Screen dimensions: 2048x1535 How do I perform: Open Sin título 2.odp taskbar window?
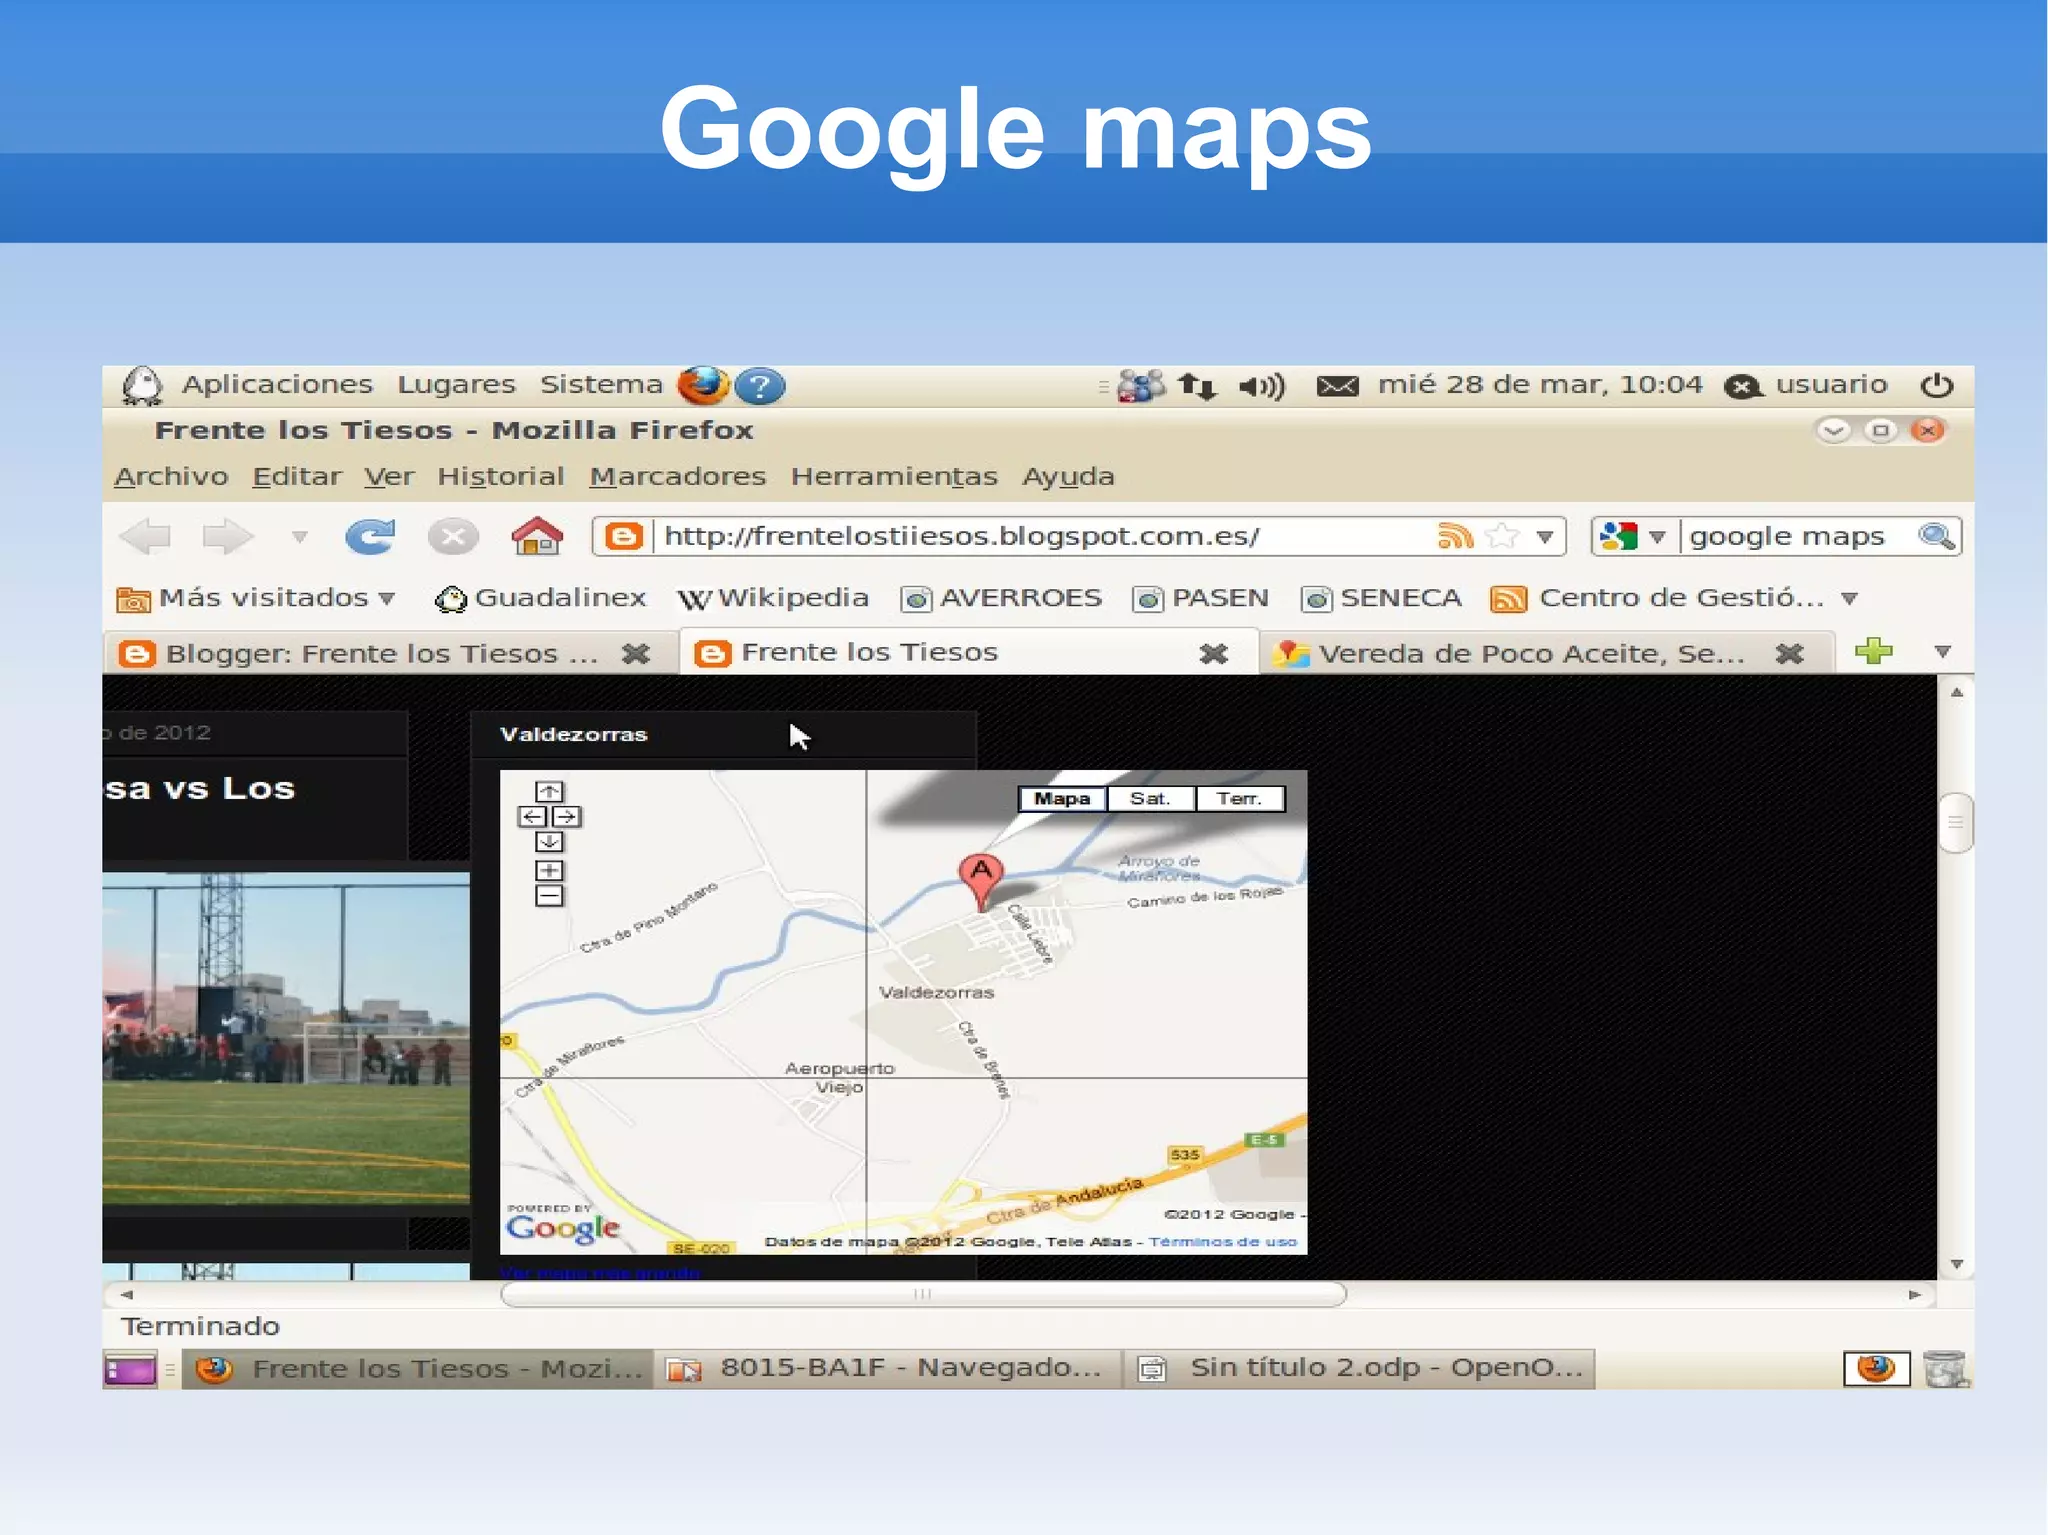(1360, 1369)
